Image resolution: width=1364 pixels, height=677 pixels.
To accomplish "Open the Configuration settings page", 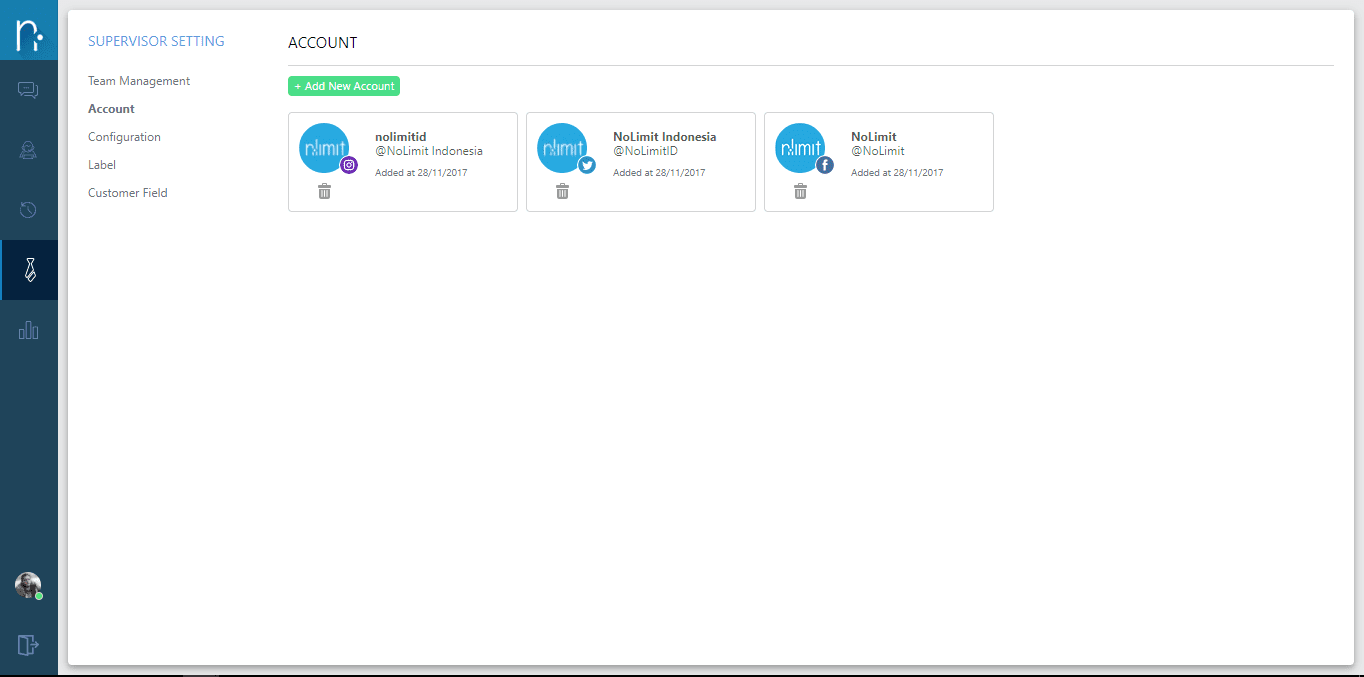I will (x=124, y=137).
